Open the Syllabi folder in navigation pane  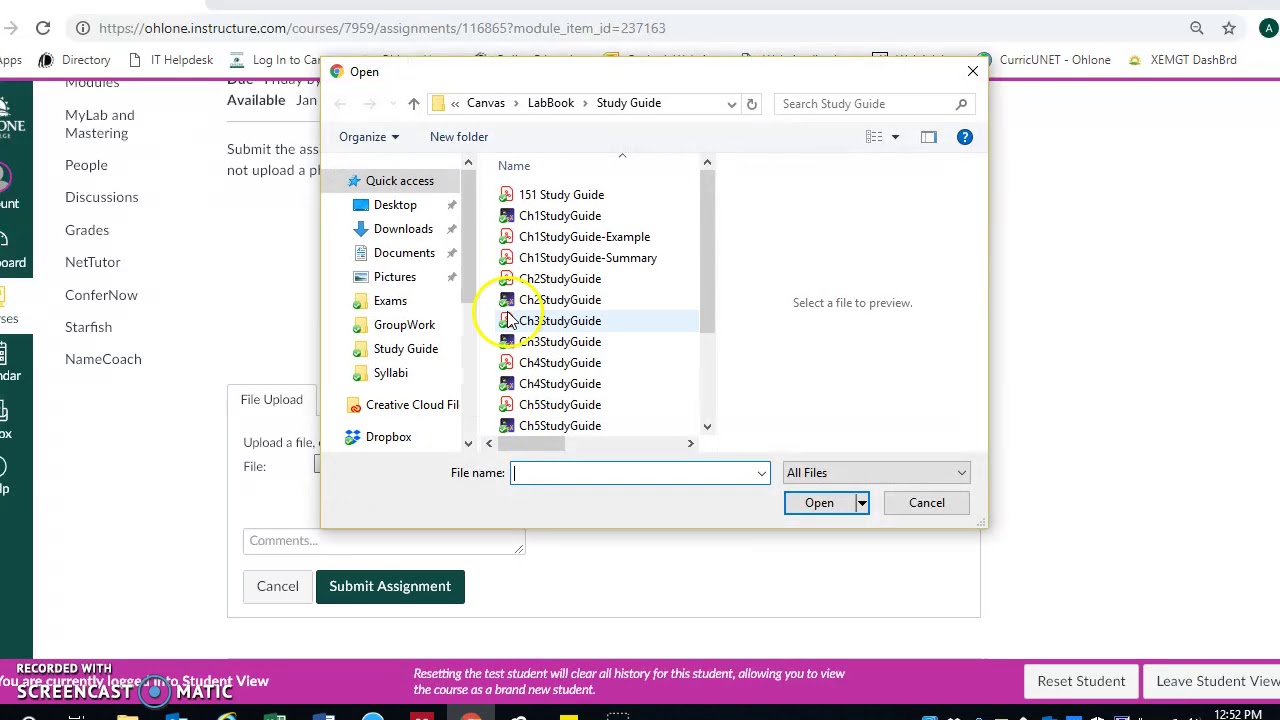[391, 373]
